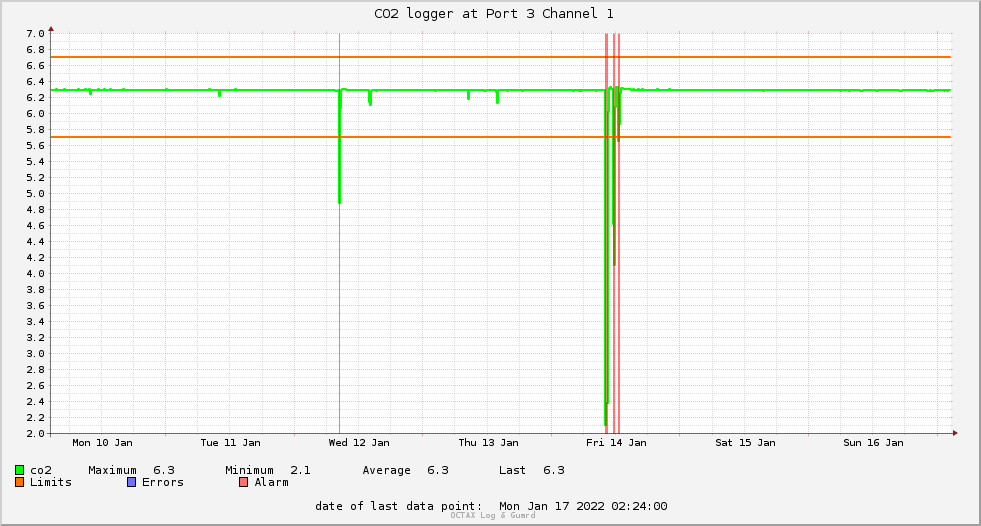Click the 'Errors' legend label
This screenshot has width=981, height=526.
coord(163,482)
